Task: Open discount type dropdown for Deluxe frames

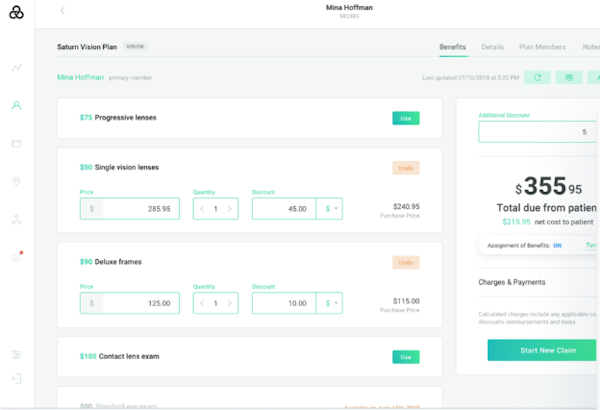Action: click(x=329, y=303)
